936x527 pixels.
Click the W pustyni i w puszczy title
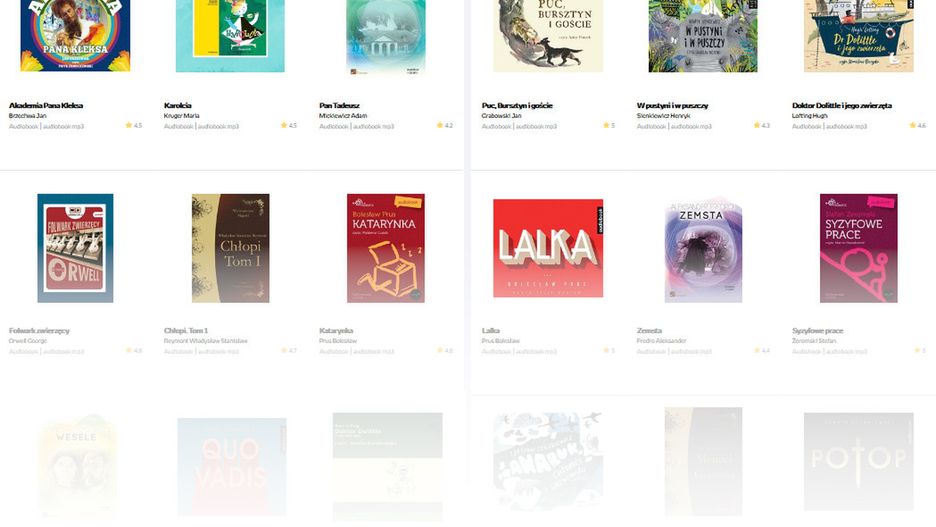click(672, 106)
